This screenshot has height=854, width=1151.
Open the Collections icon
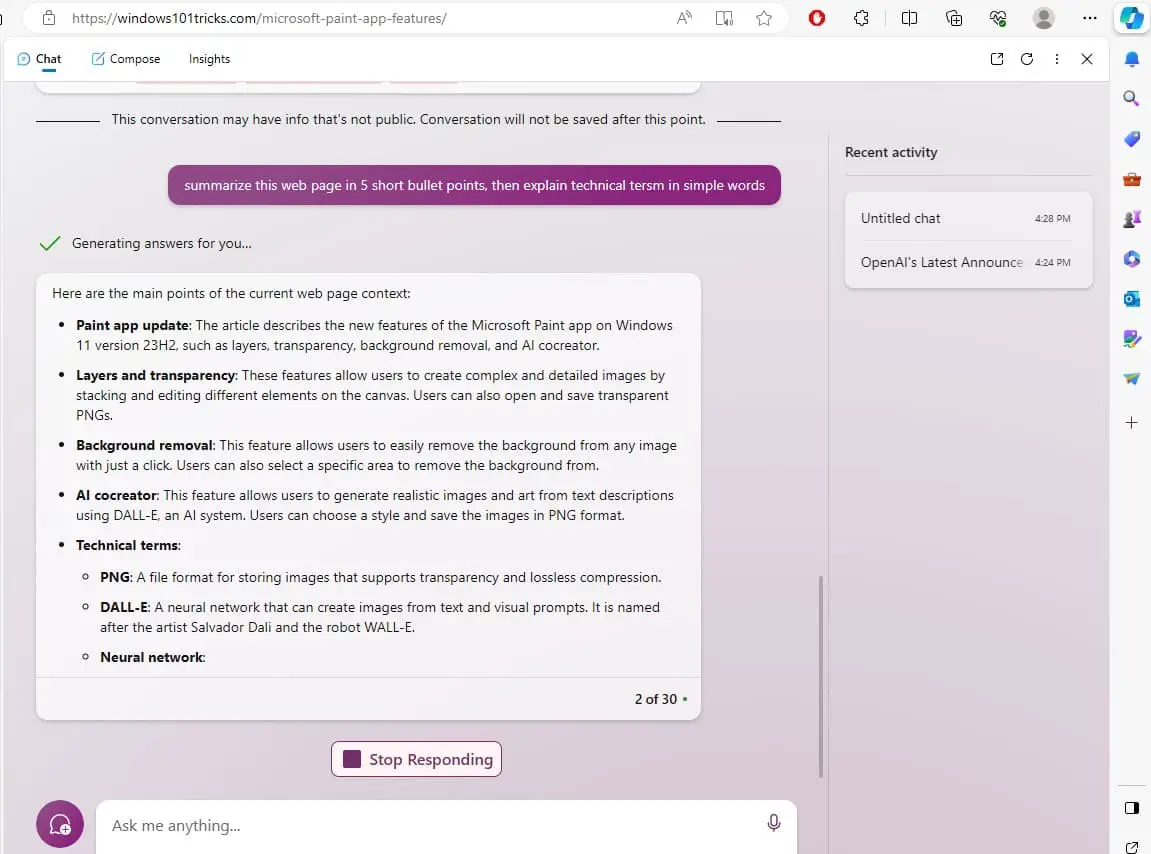954,18
